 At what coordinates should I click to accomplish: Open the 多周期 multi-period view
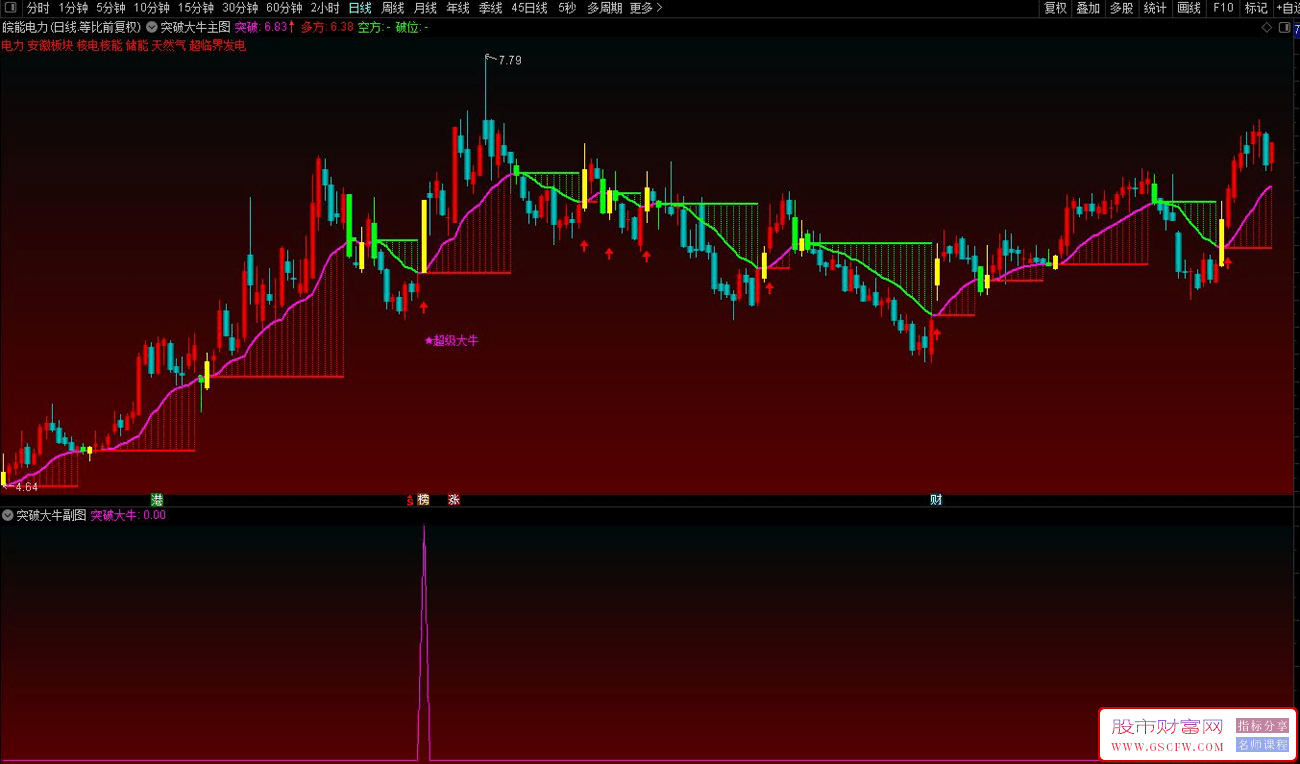(x=604, y=8)
